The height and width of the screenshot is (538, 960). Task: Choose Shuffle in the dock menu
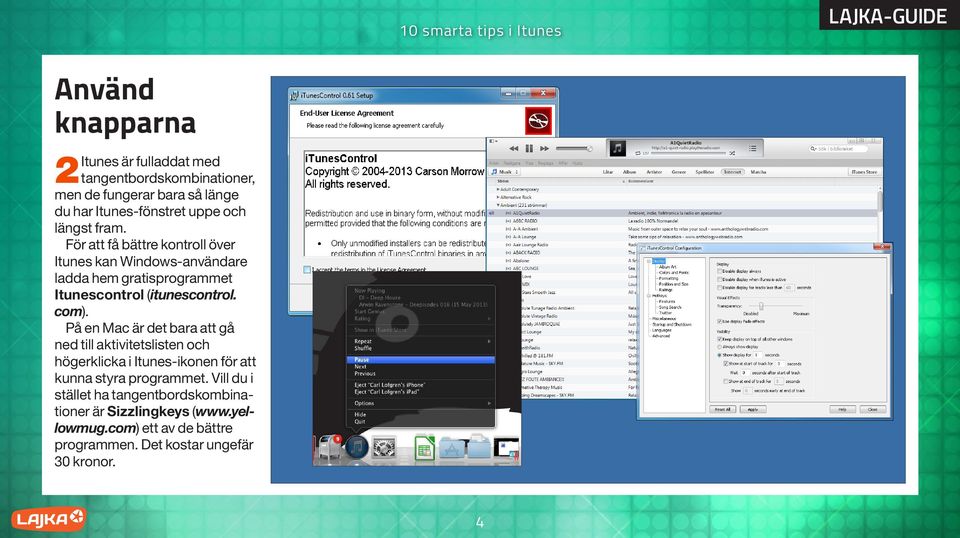pyautogui.click(x=421, y=348)
